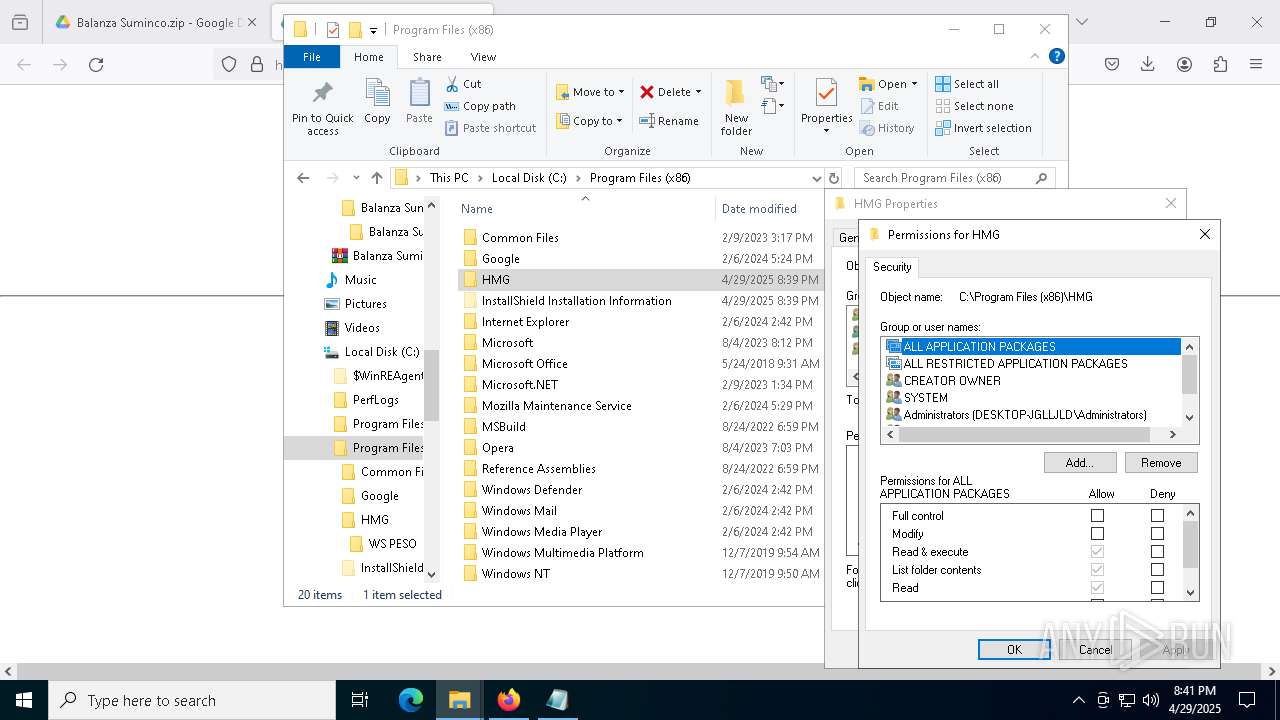The height and width of the screenshot is (720, 1280).
Task: Tick Deny checkbox for Read & execute
Action: (x=1157, y=552)
